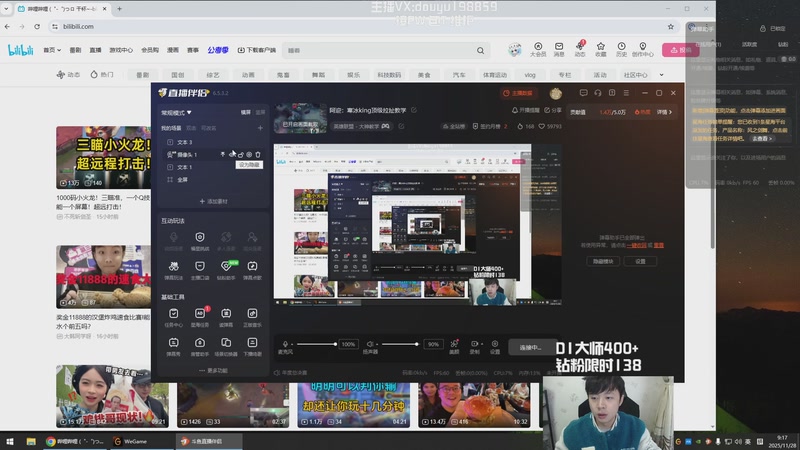This screenshot has width=800, height=450.
Task: Open the 场景切换器 tool icon
Action: click(x=226, y=346)
